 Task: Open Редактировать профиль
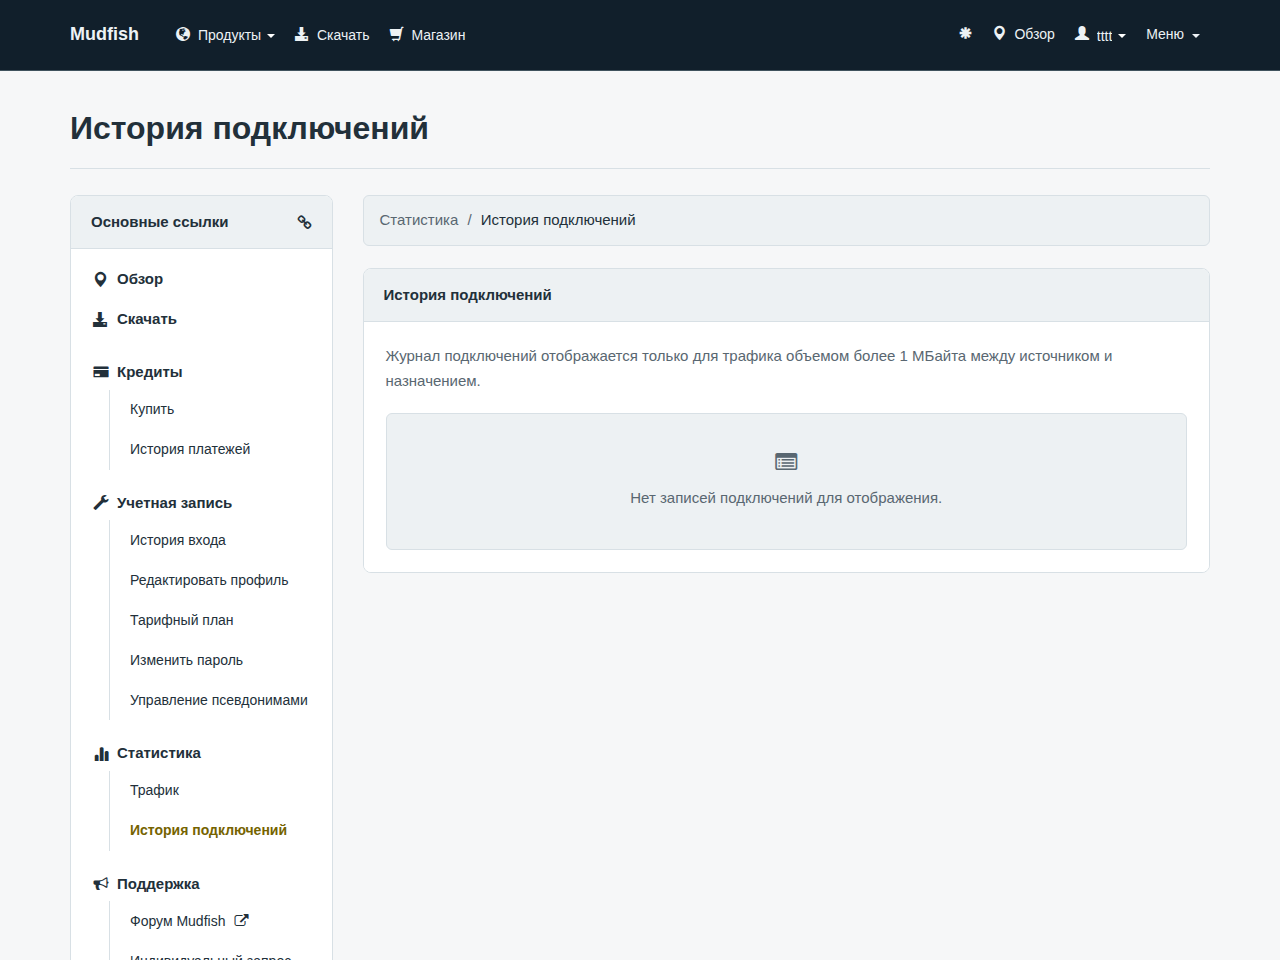coord(209,580)
